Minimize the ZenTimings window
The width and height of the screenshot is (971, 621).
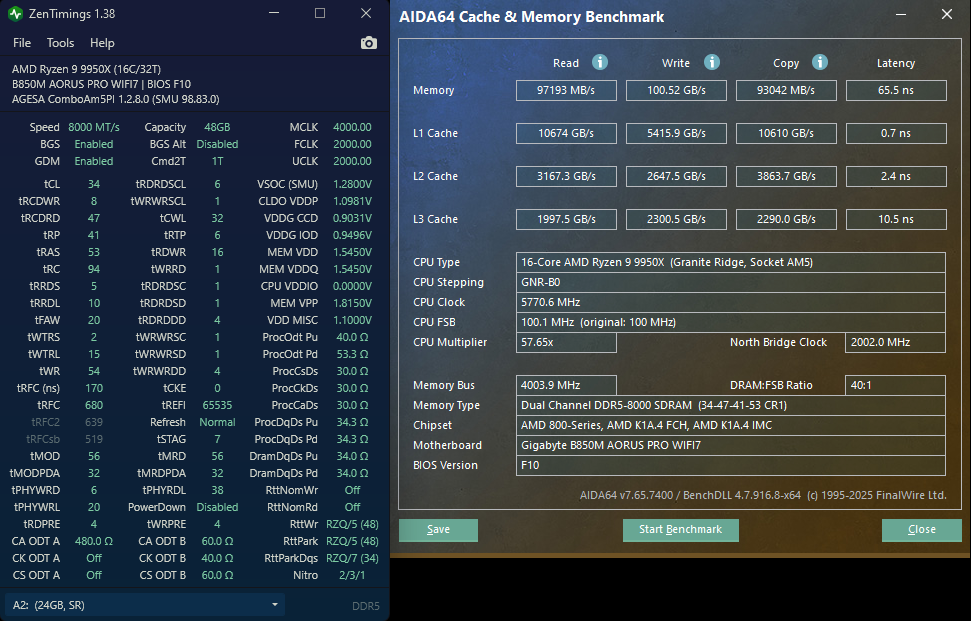tap(274, 13)
